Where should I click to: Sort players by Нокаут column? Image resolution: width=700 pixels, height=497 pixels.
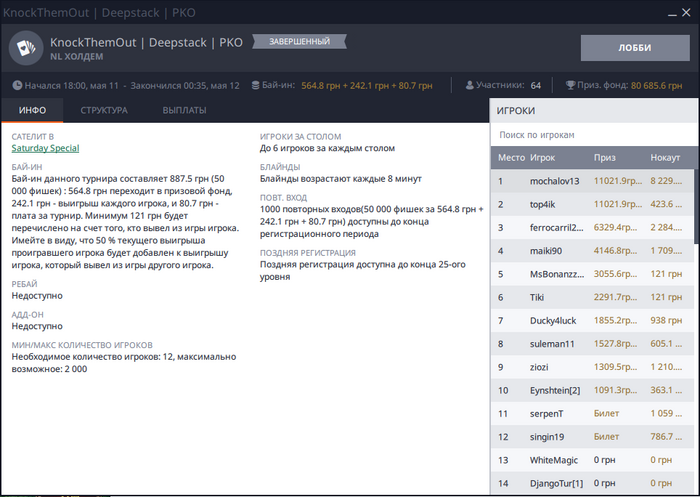click(665, 158)
